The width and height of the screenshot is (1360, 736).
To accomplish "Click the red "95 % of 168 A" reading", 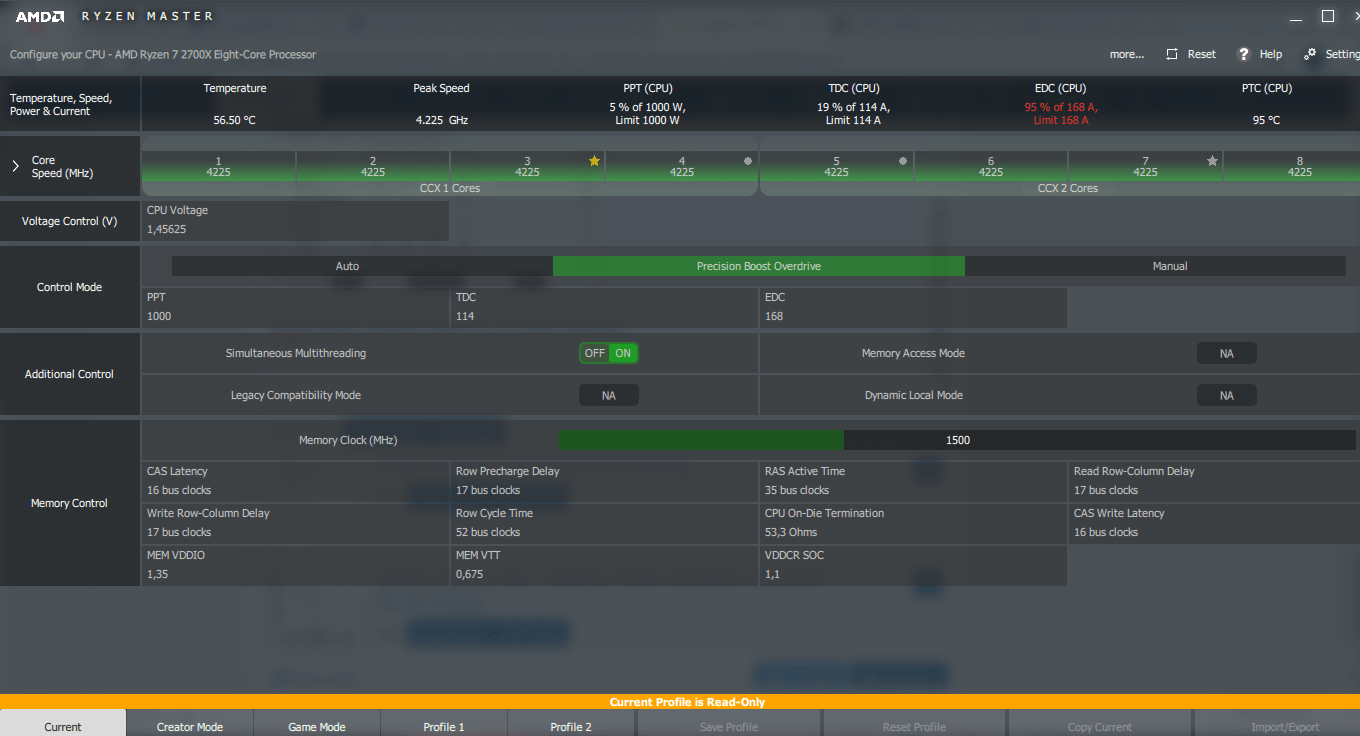I will pyautogui.click(x=1061, y=107).
